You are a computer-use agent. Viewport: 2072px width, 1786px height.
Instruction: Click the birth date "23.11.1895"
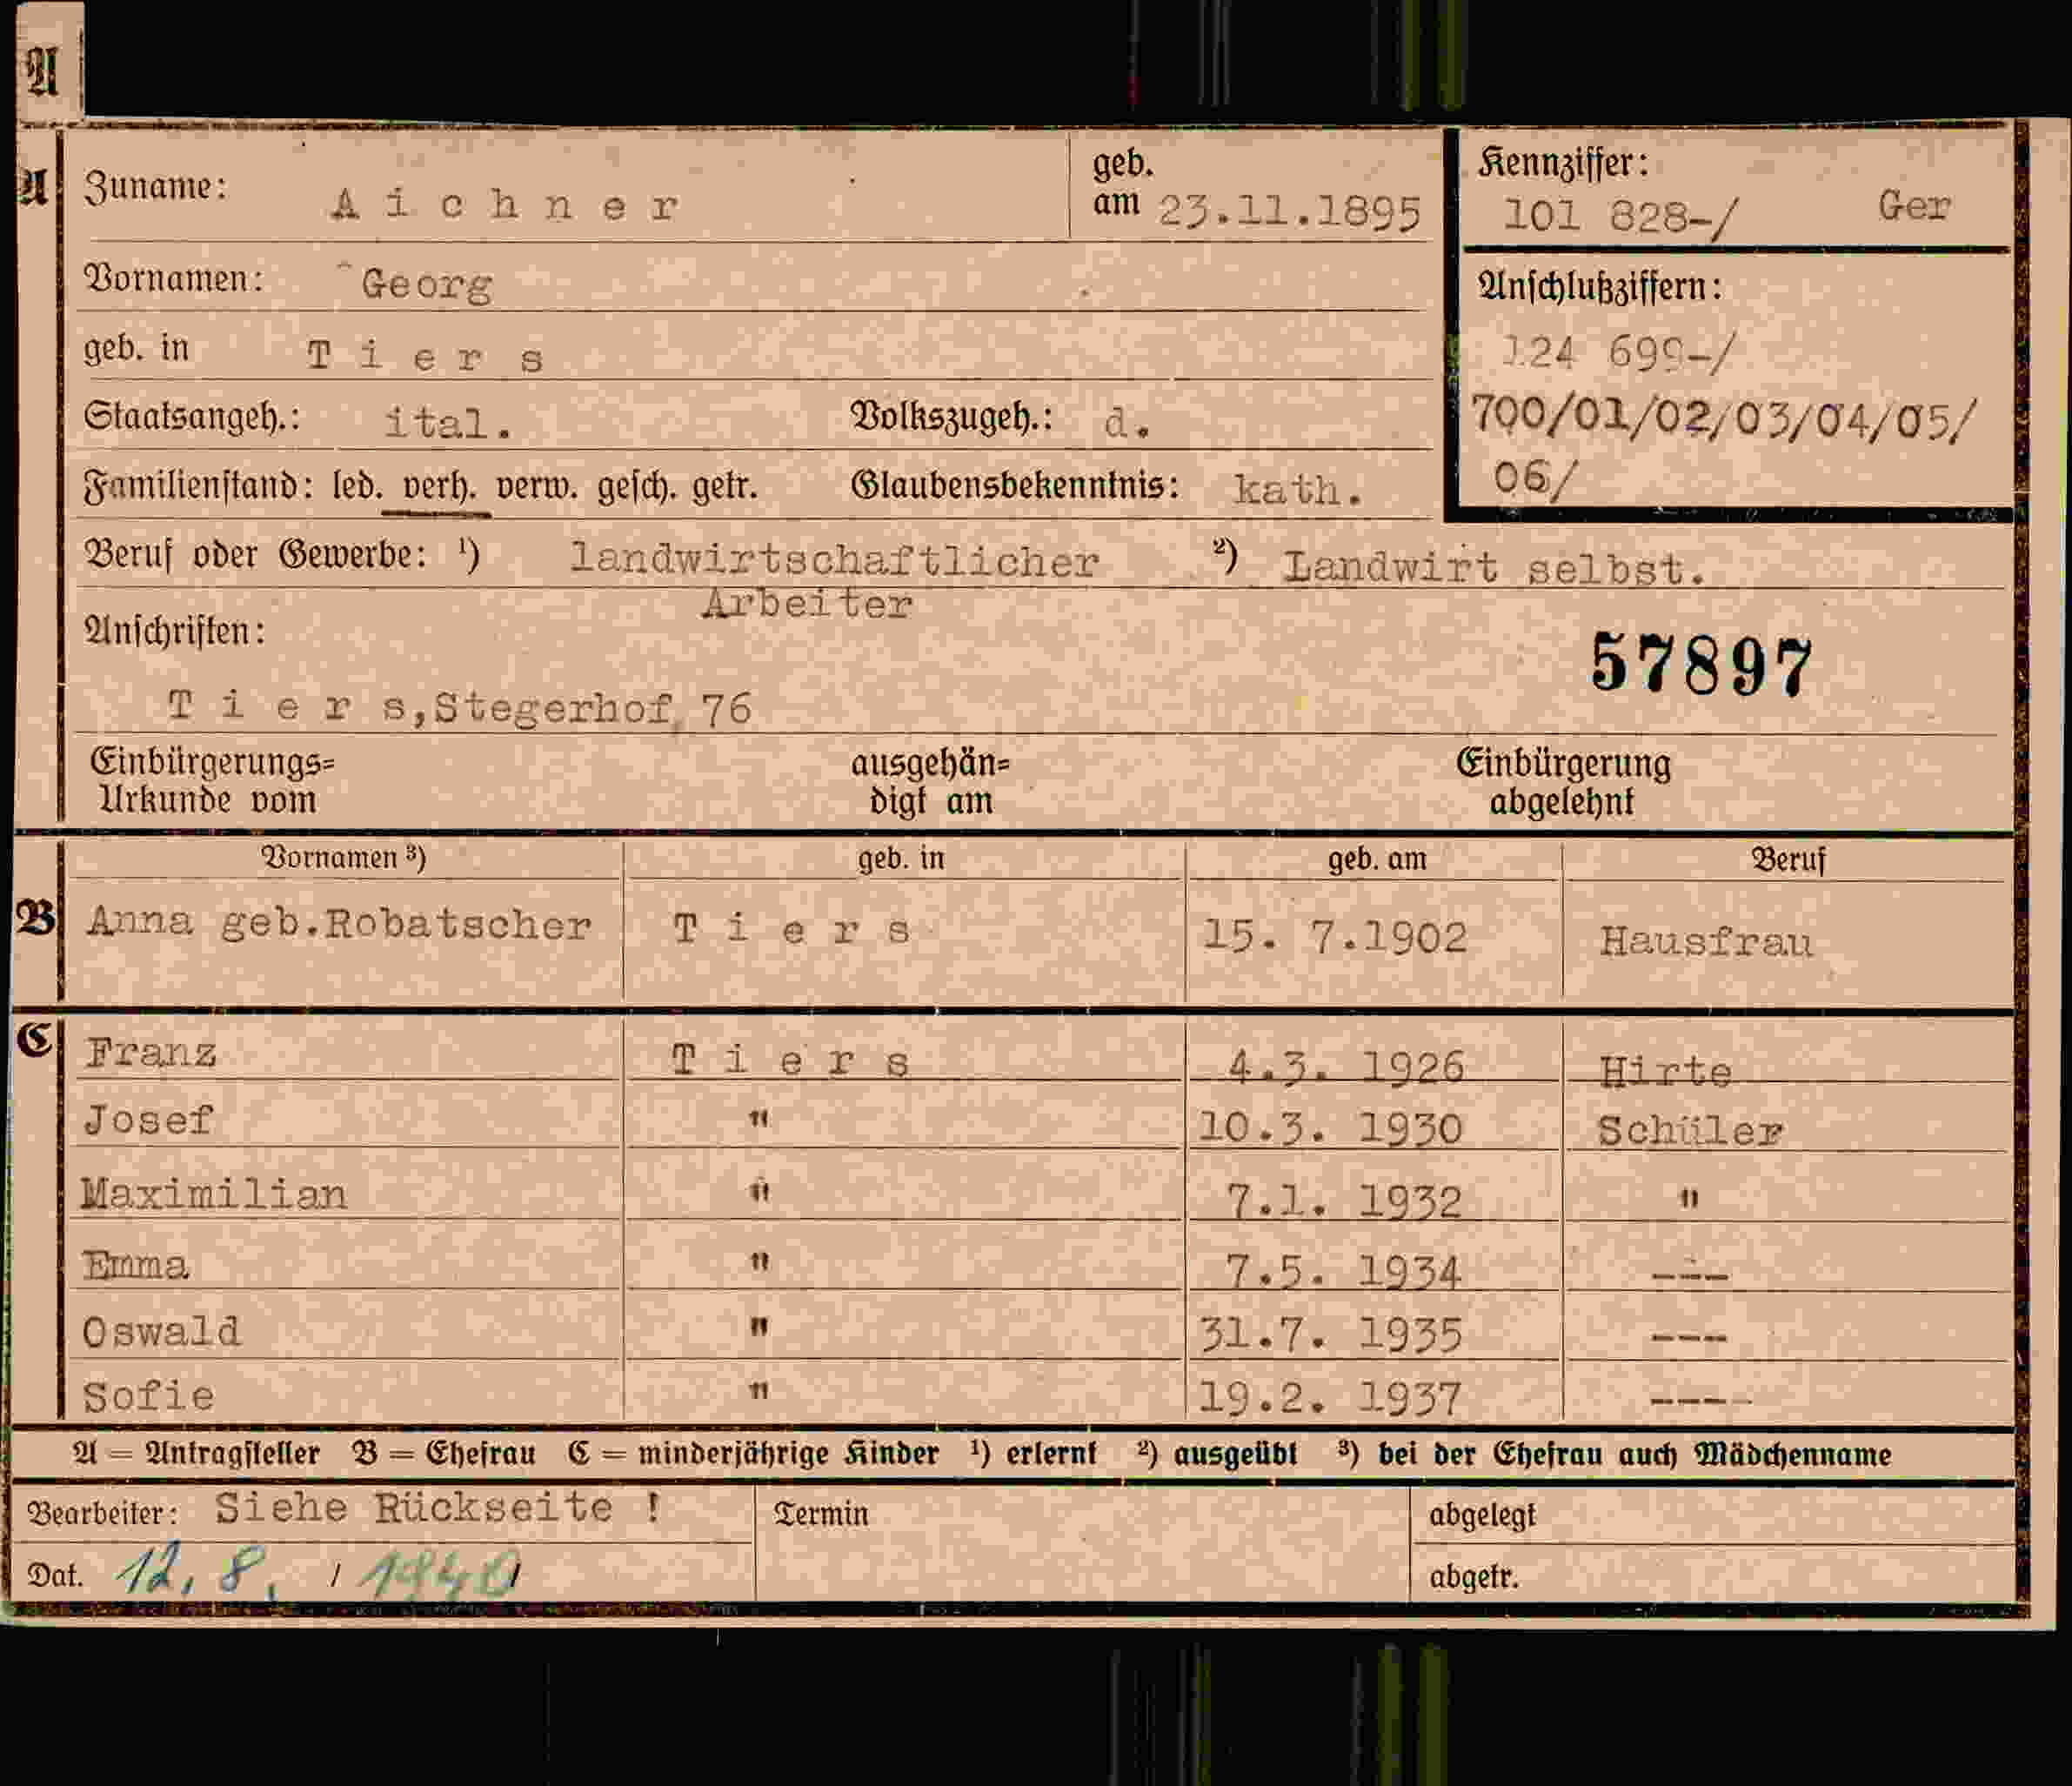[1289, 212]
